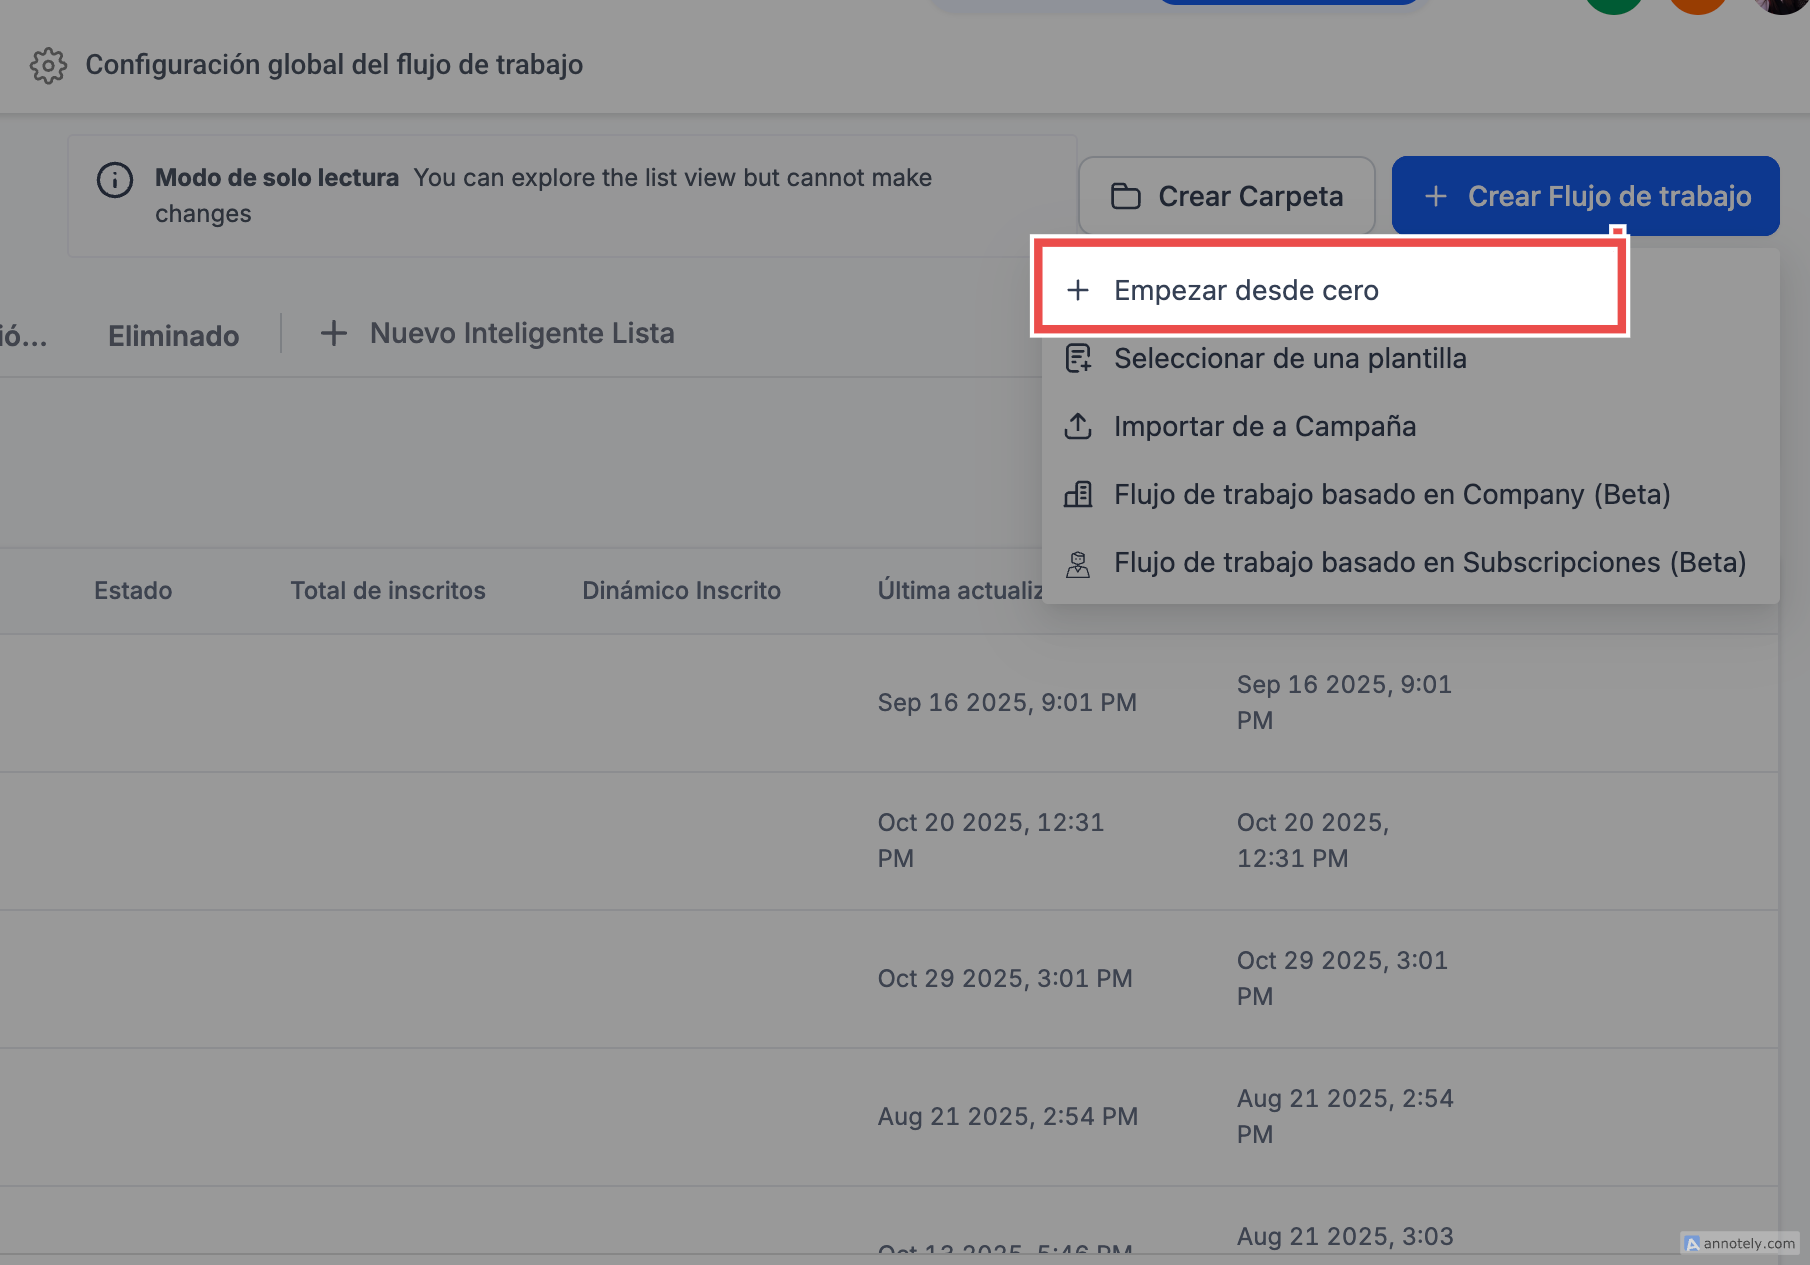Open the Crear Flujo de trabajo dropdown
Screen dimensions: 1810x1265
click(1585, 197)
